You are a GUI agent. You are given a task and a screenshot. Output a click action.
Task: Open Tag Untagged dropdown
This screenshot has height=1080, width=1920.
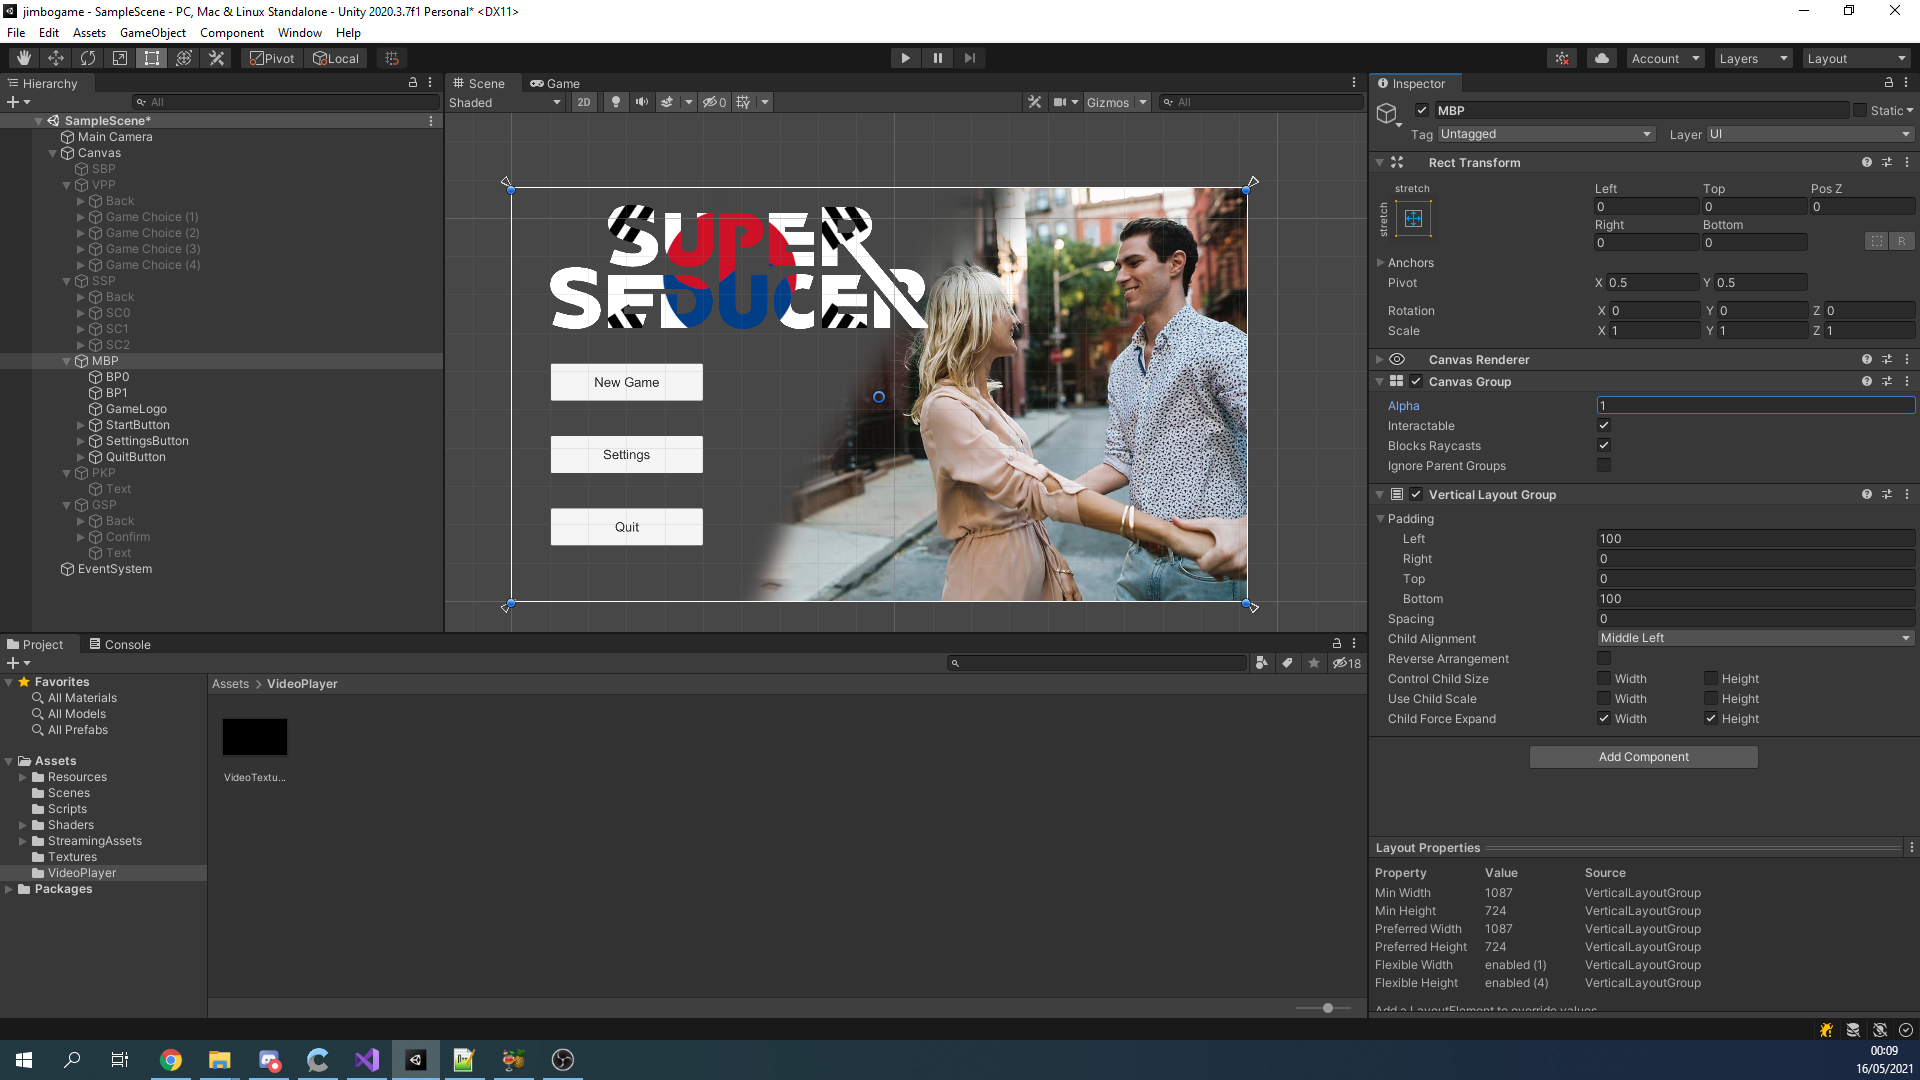click(x=1546, y=134)
